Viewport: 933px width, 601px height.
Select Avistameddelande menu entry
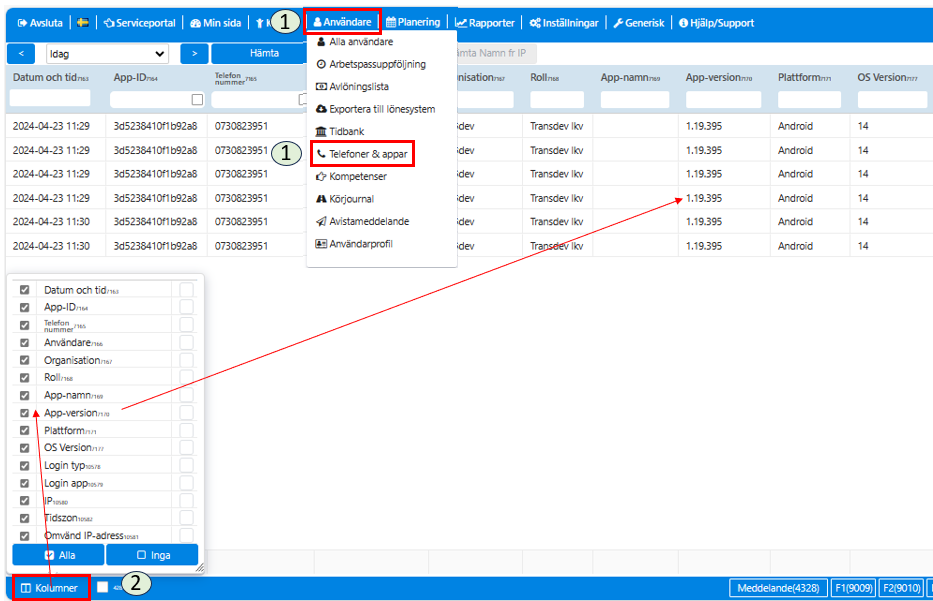(362, 221)
